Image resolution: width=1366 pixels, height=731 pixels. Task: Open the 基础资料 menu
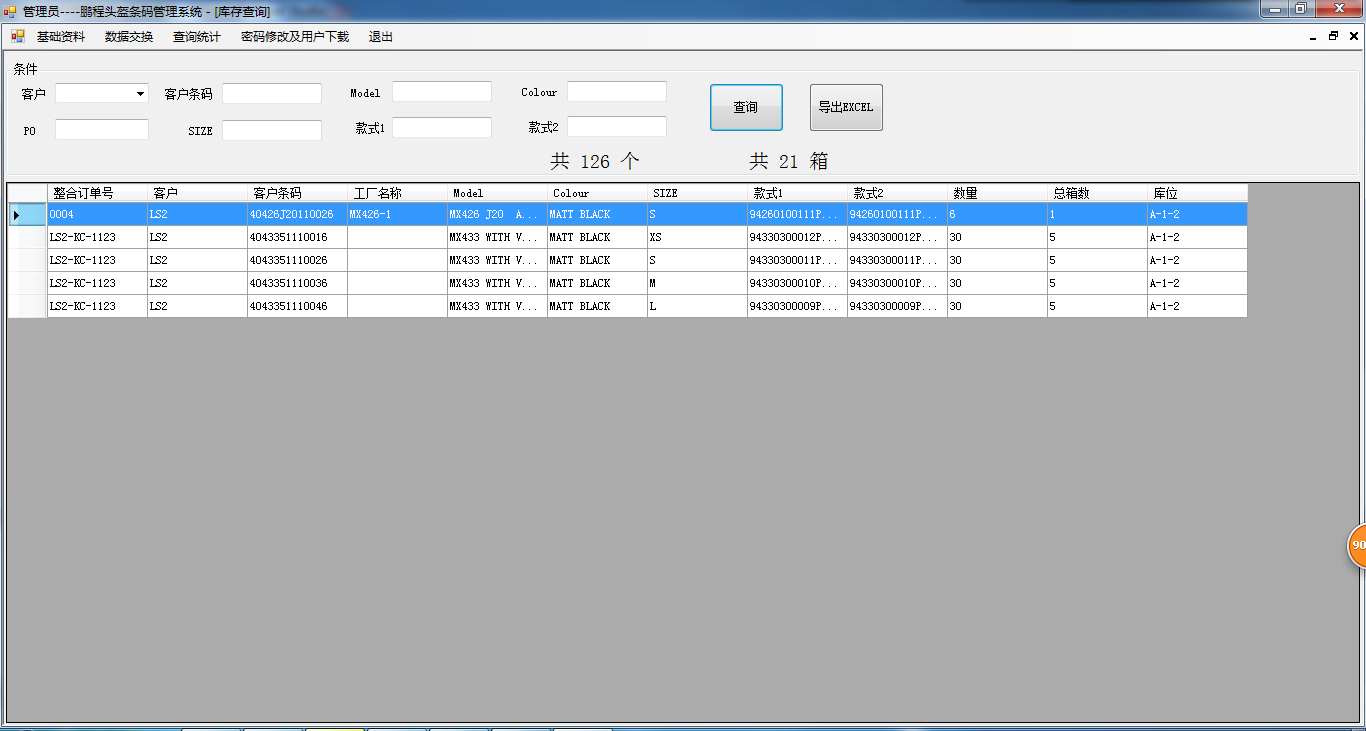61,37
